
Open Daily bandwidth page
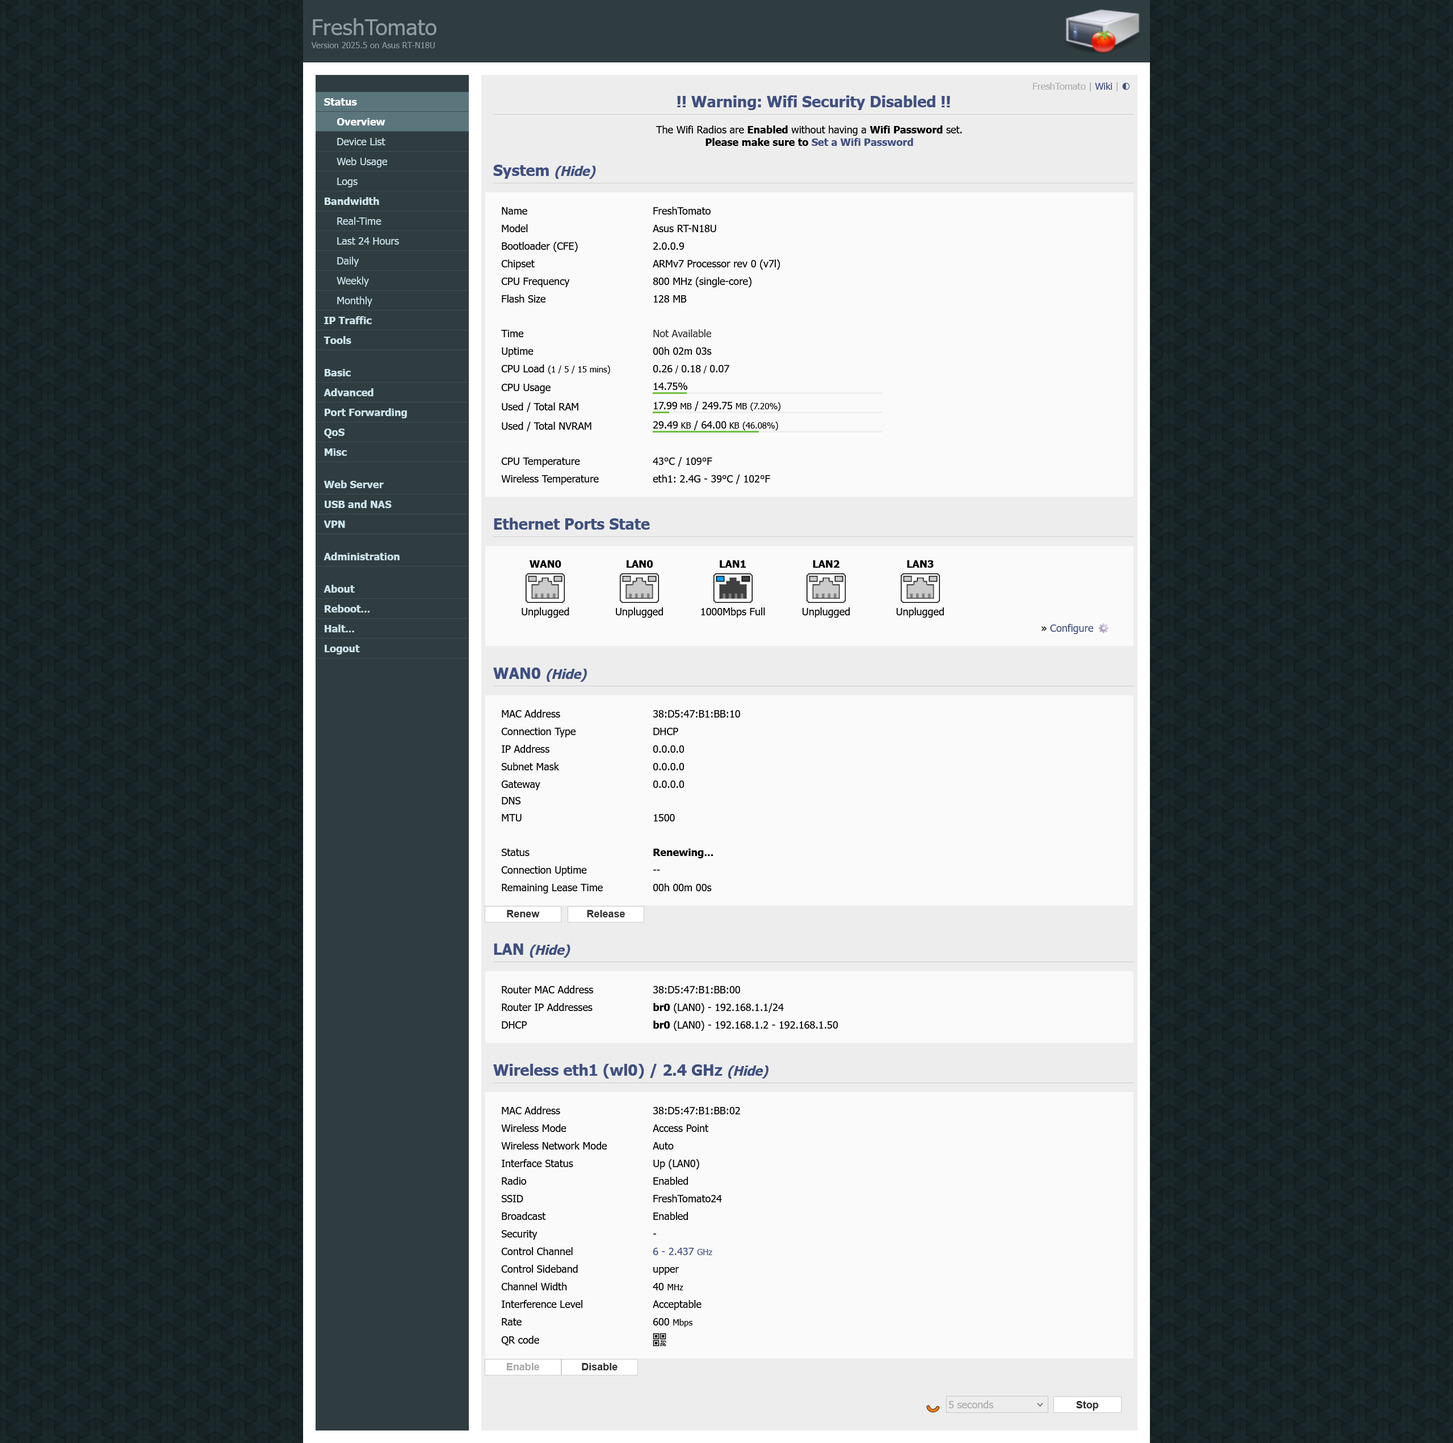tap(392, 262)
